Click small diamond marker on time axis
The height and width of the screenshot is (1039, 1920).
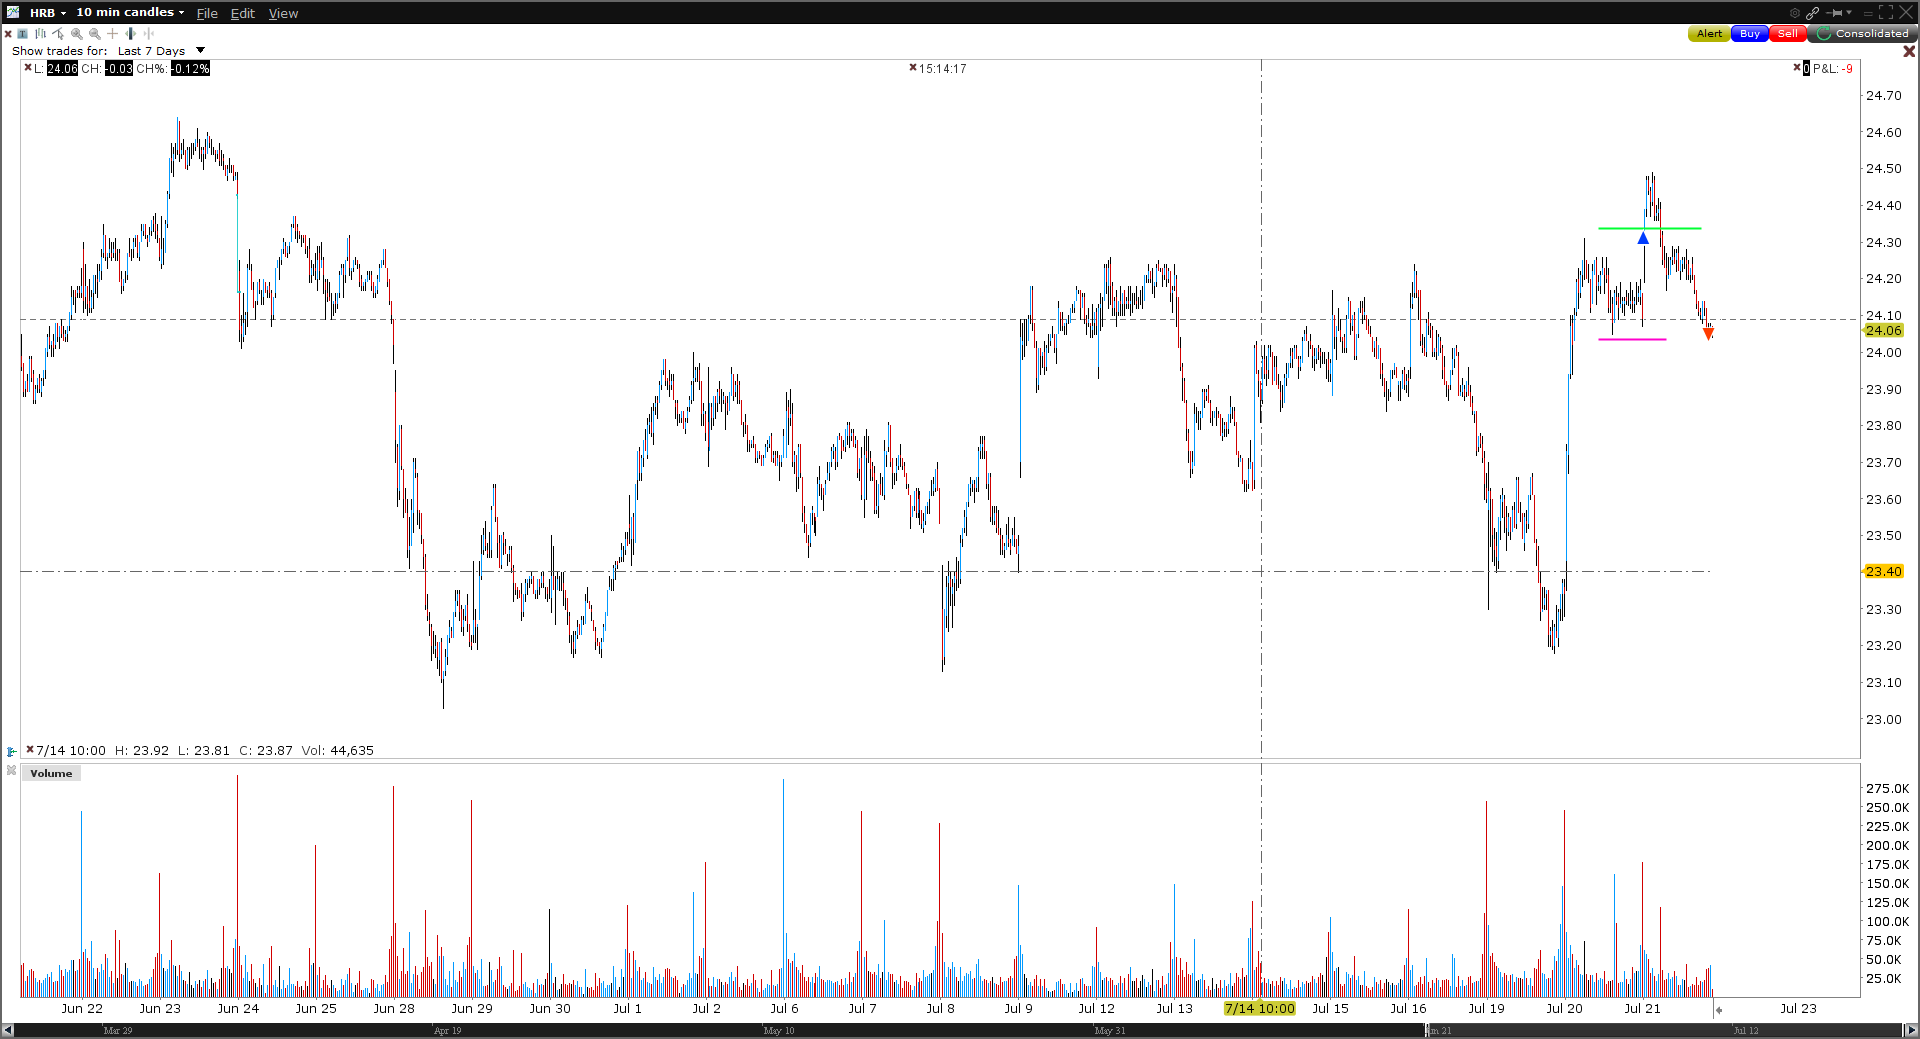click(1718, 1010)
